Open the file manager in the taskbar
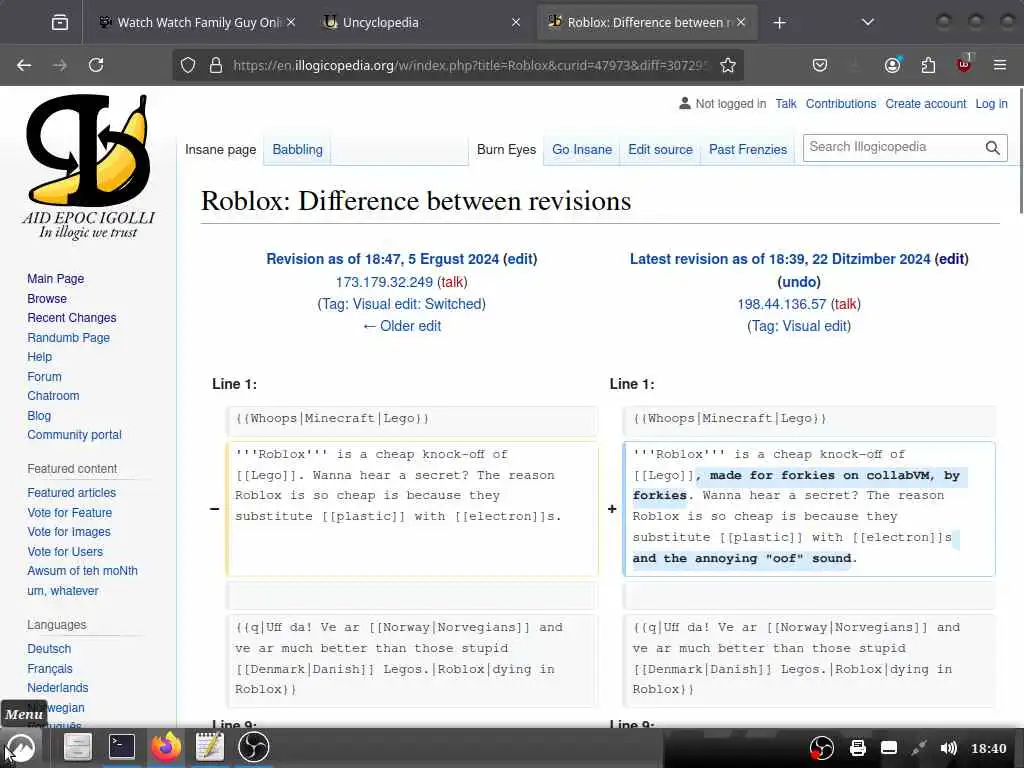 pyautogui.click(x=77, y=746)
